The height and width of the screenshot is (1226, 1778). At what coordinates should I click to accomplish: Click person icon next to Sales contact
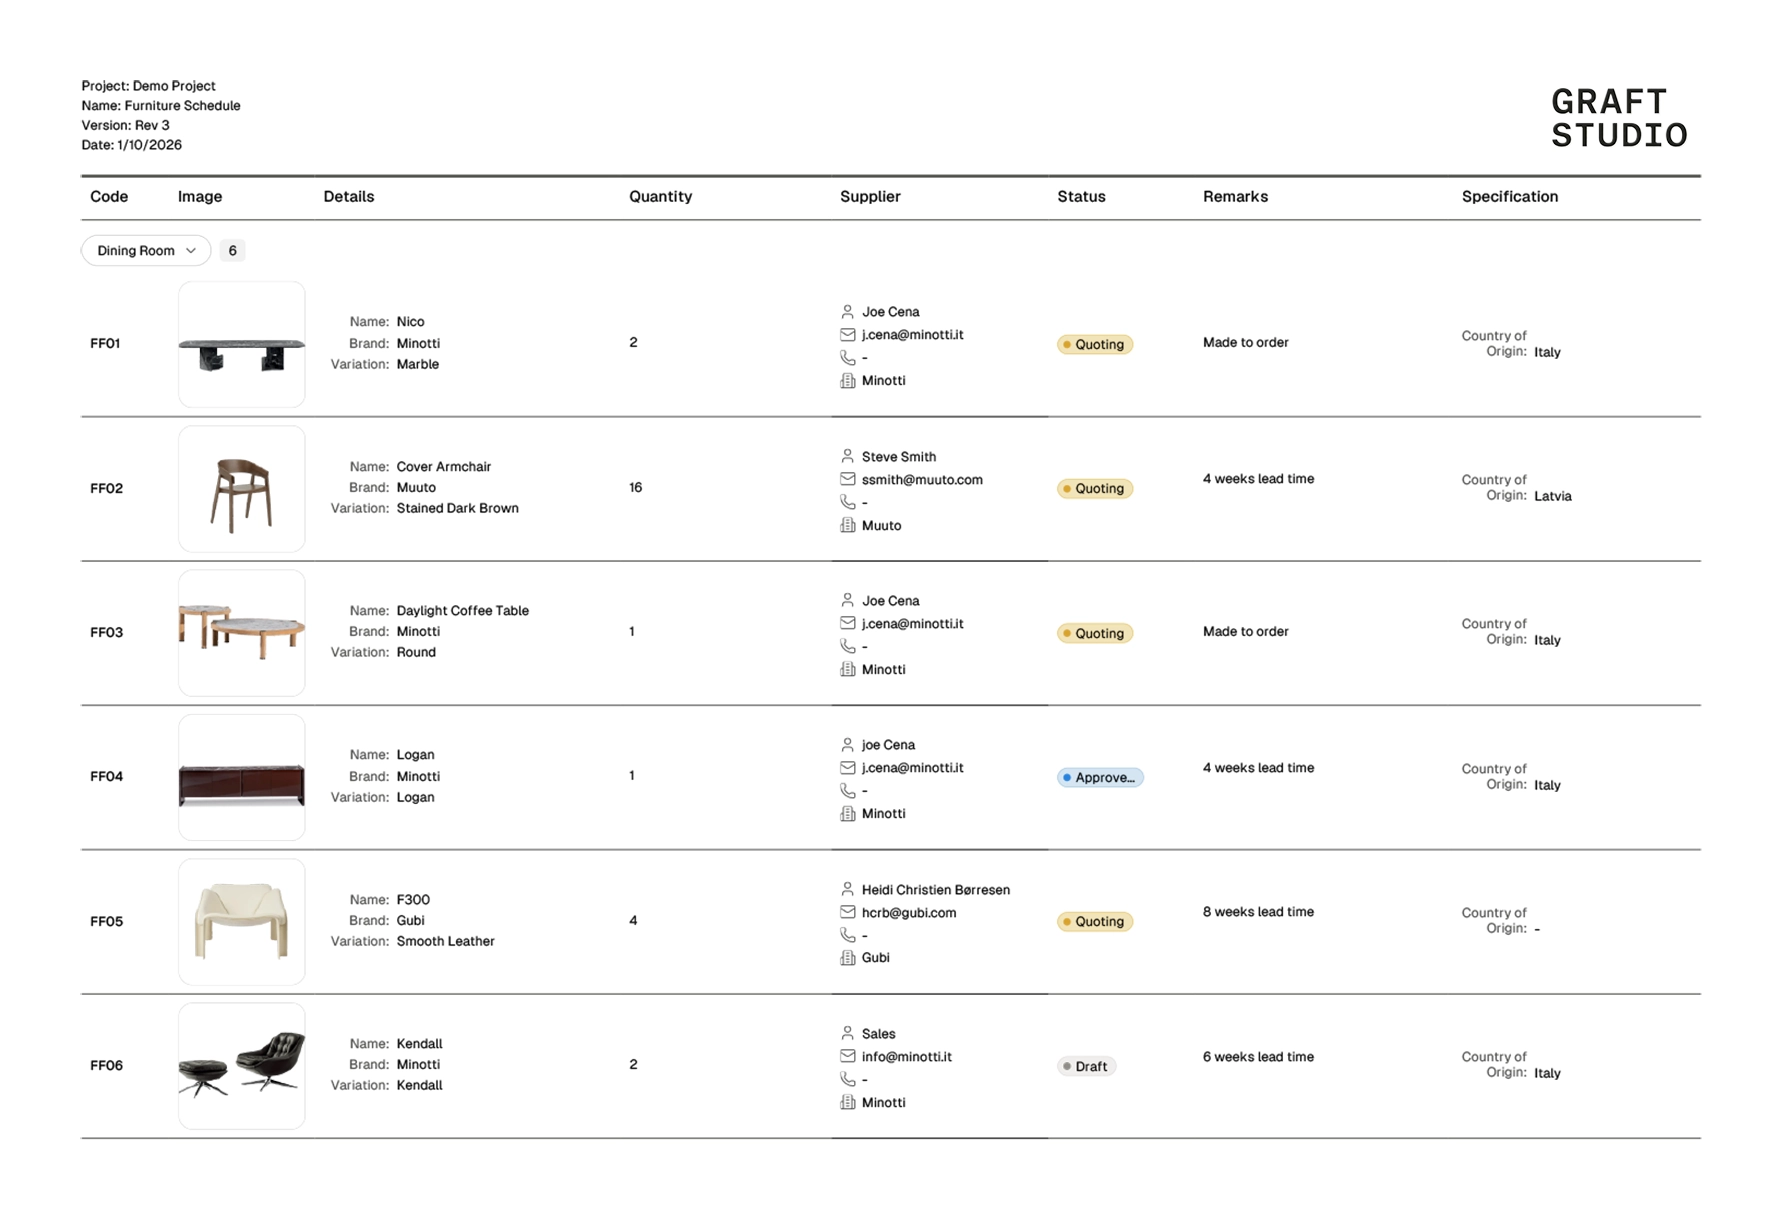847,1033
